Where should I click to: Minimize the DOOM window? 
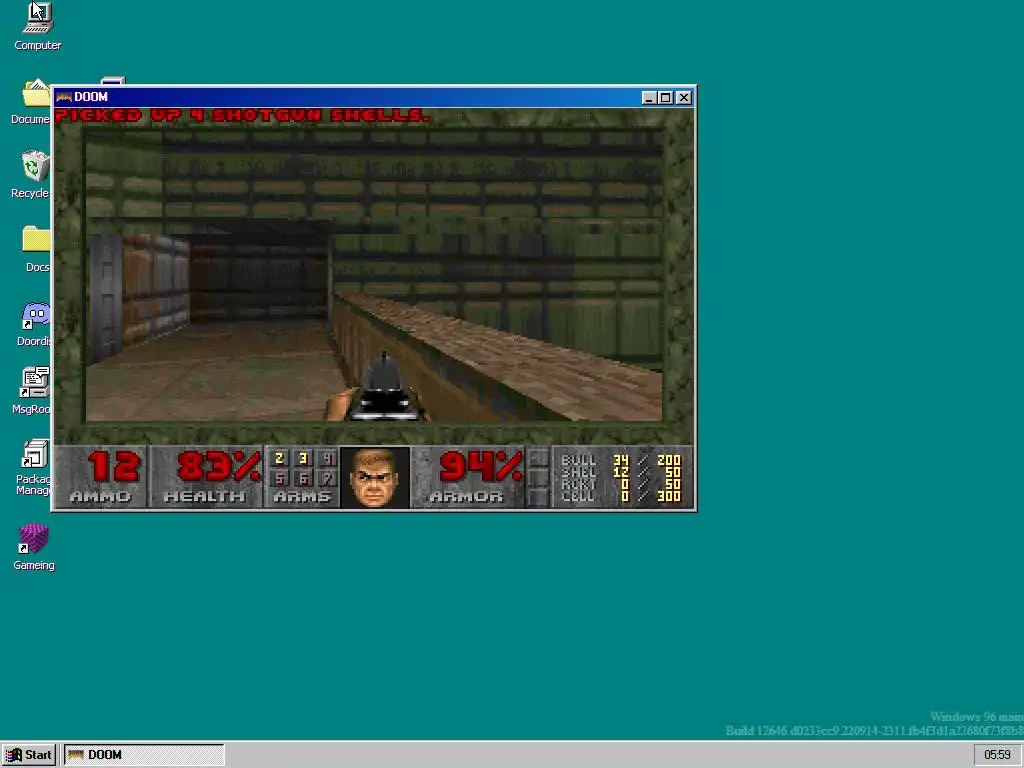click(648, 98)
